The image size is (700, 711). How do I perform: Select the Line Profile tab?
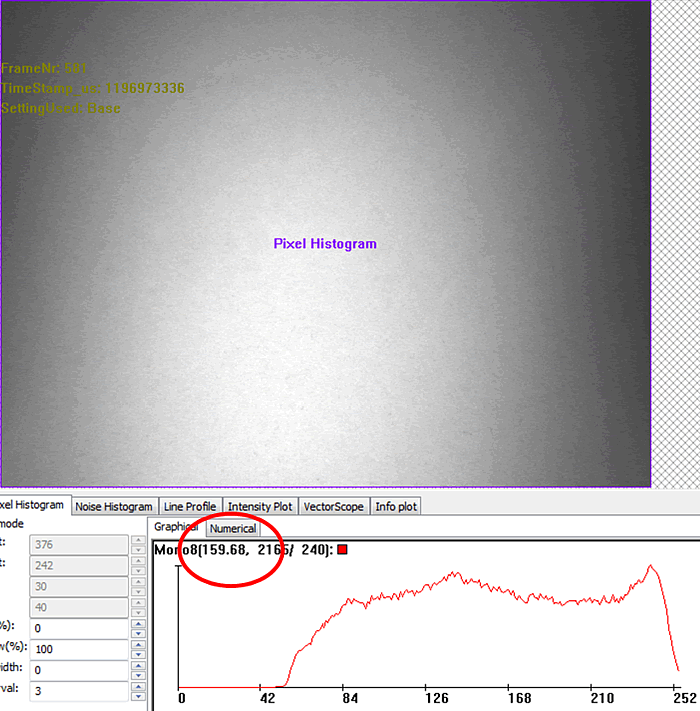[189, 507]
